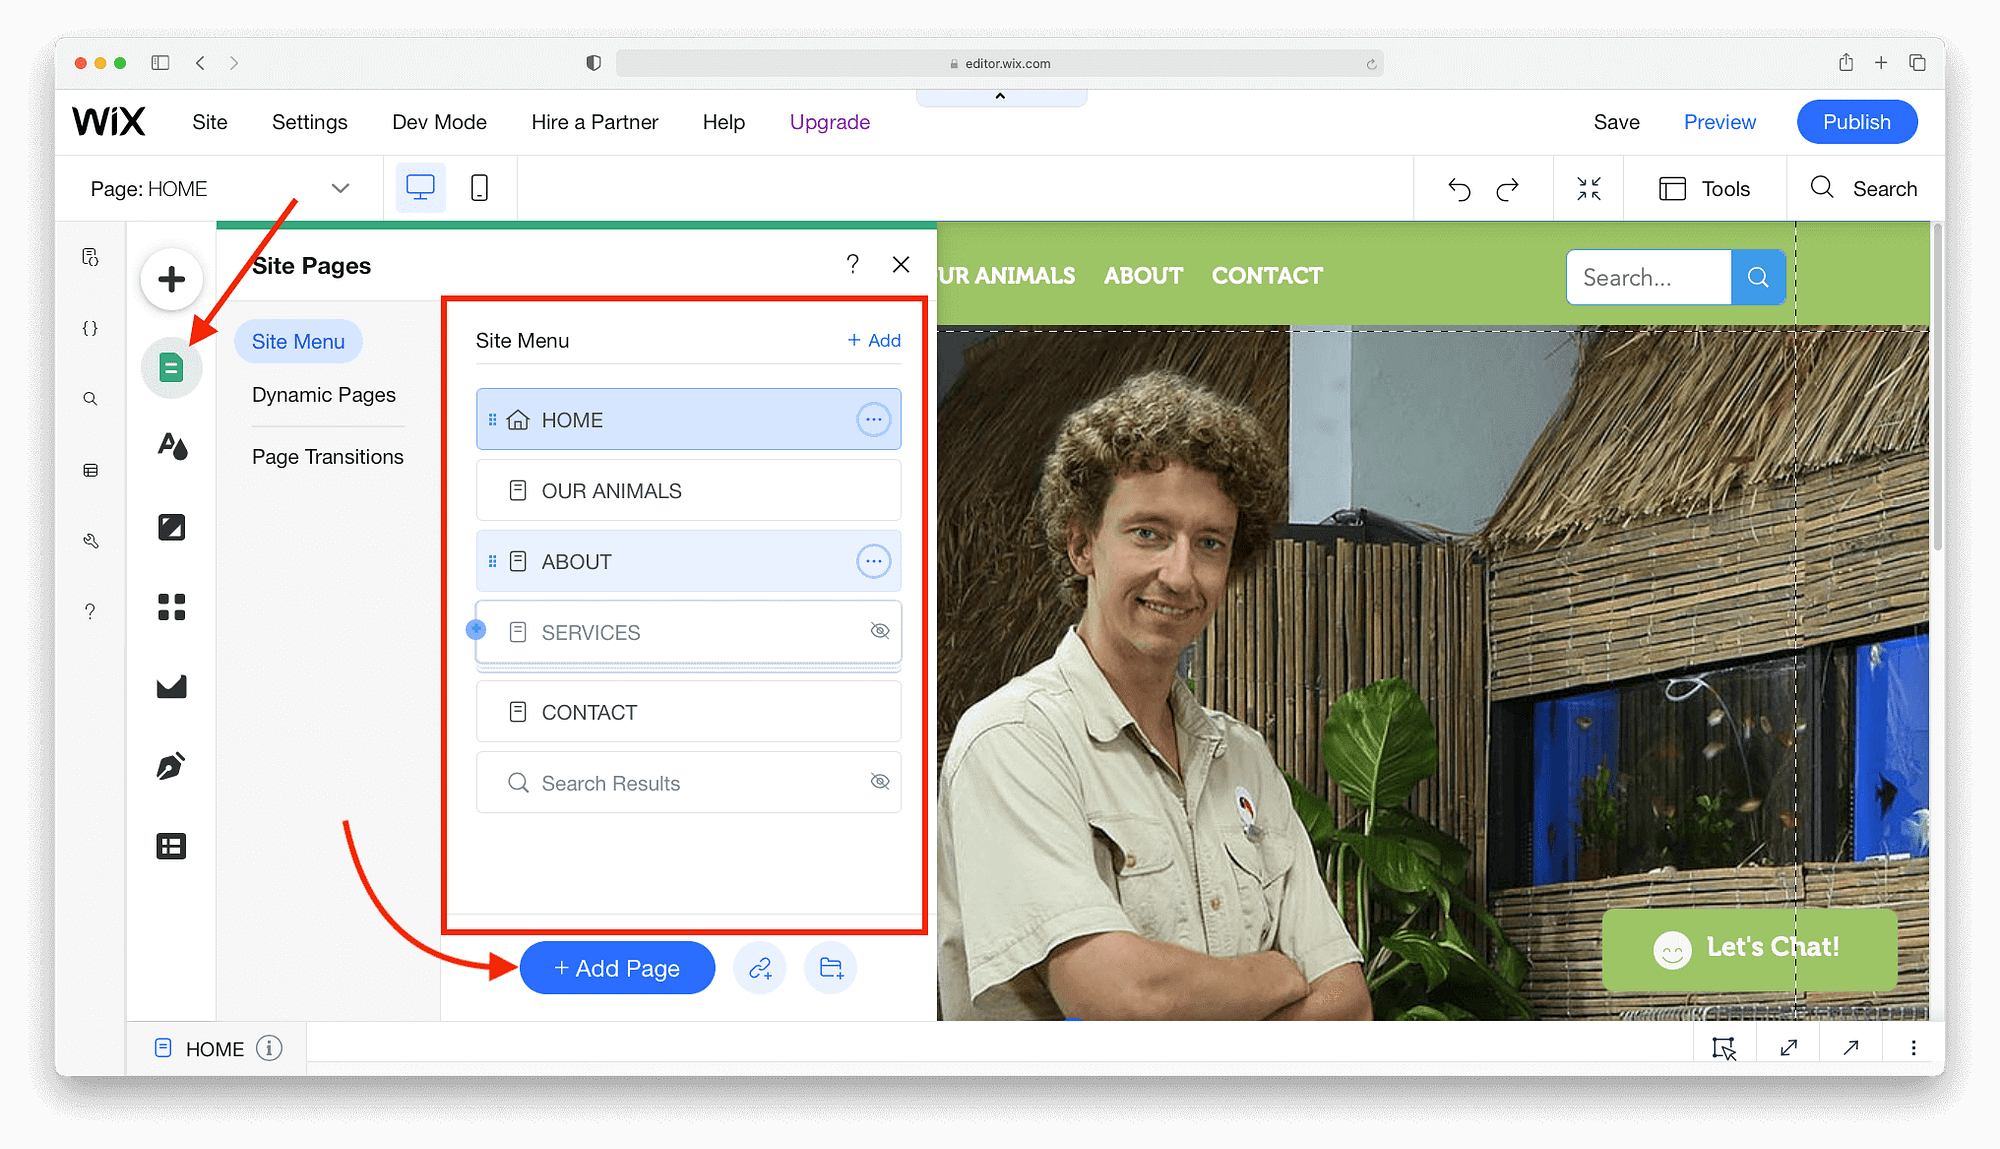This screenshot has width=2000, height=1149.
Task: Click the Add Page button
Action: [x=615, y=968]
